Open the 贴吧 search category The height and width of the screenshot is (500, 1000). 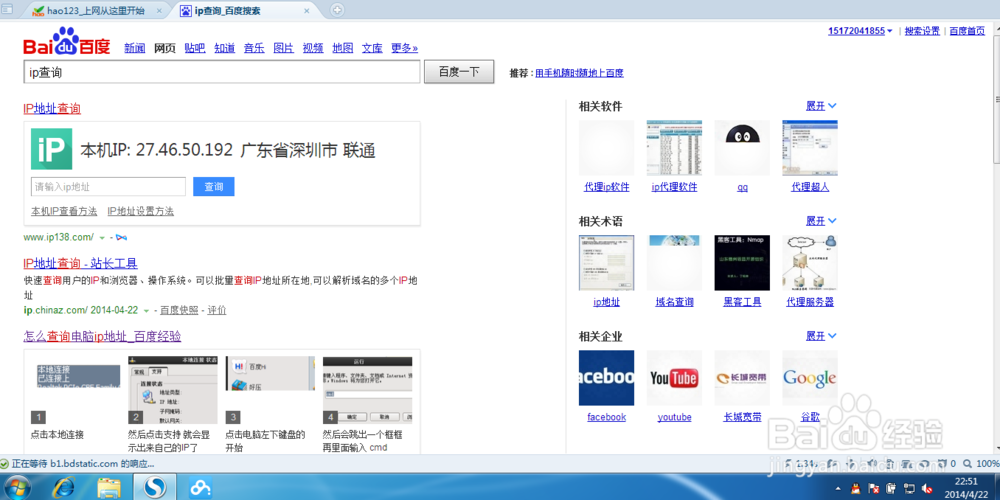click(195, 48)
